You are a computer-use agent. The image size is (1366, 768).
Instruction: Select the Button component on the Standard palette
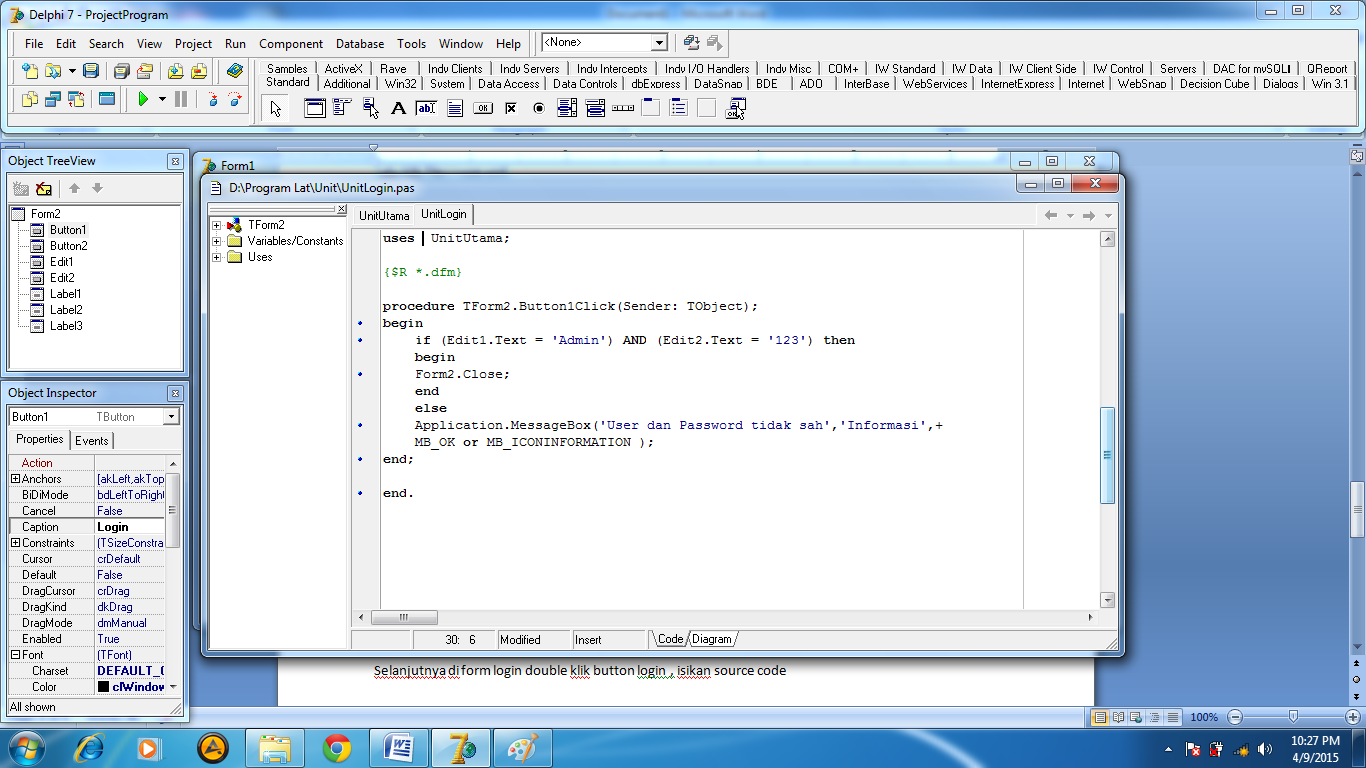click(483, 108)
